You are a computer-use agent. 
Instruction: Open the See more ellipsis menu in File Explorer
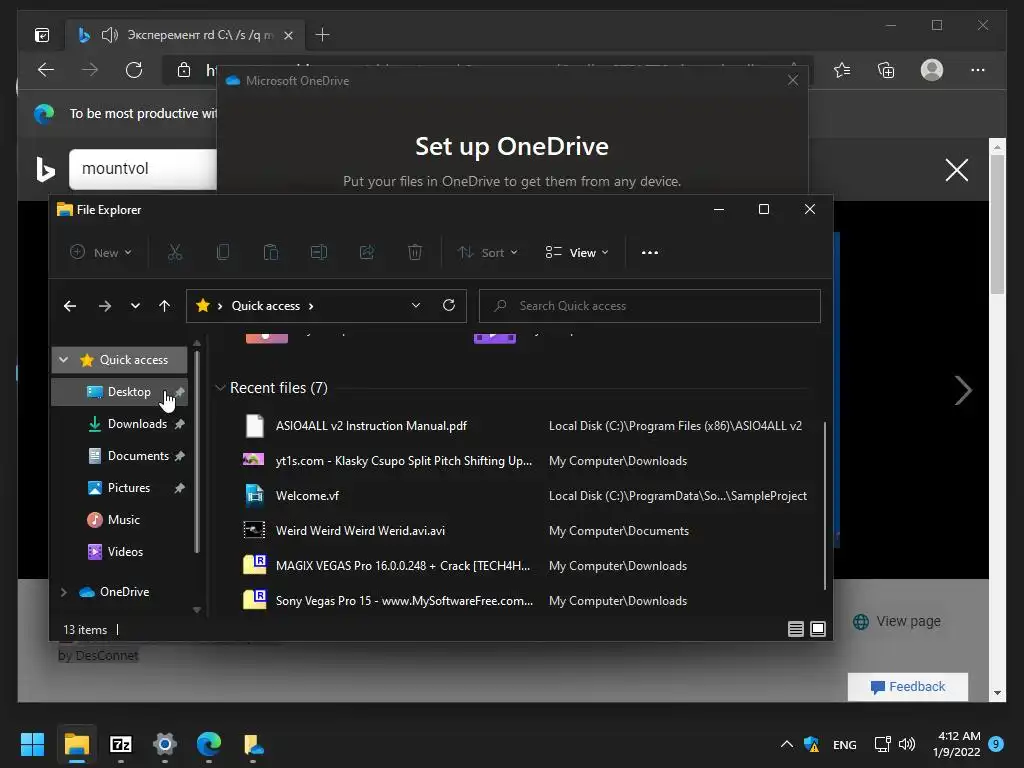click(650, 253)
